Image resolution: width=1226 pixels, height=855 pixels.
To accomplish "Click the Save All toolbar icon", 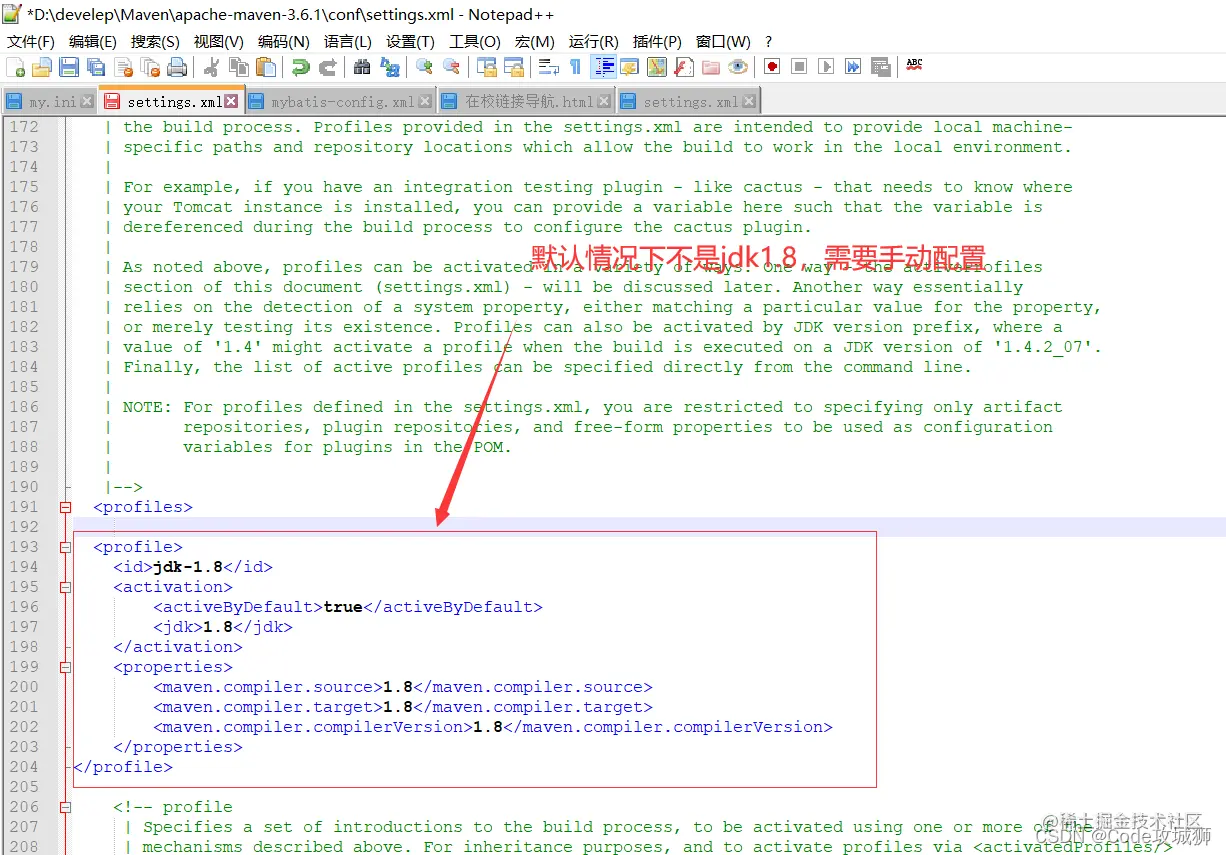I will [96, 67].
